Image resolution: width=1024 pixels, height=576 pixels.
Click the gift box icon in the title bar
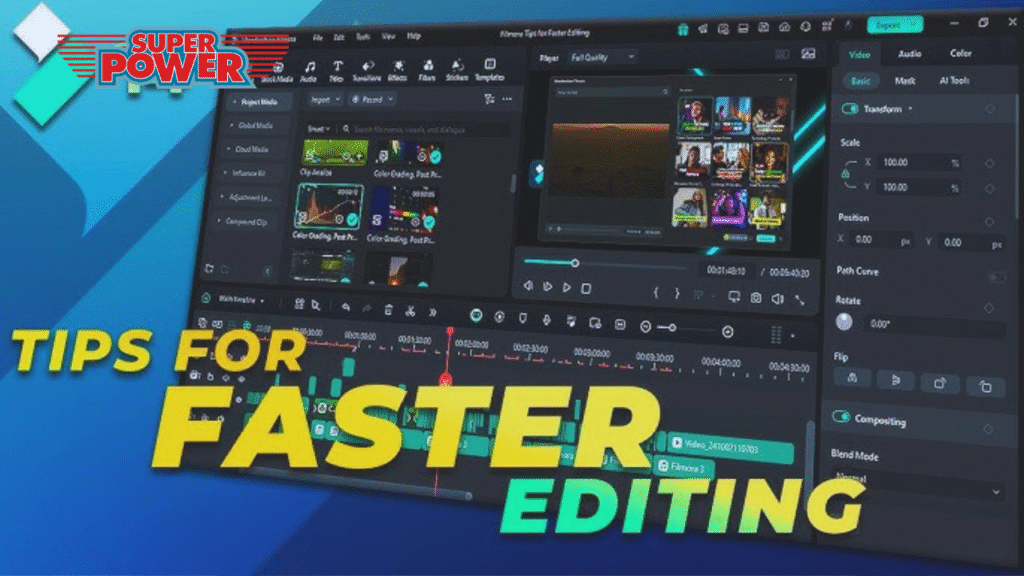pyautogui.click(x=683, y=29)
